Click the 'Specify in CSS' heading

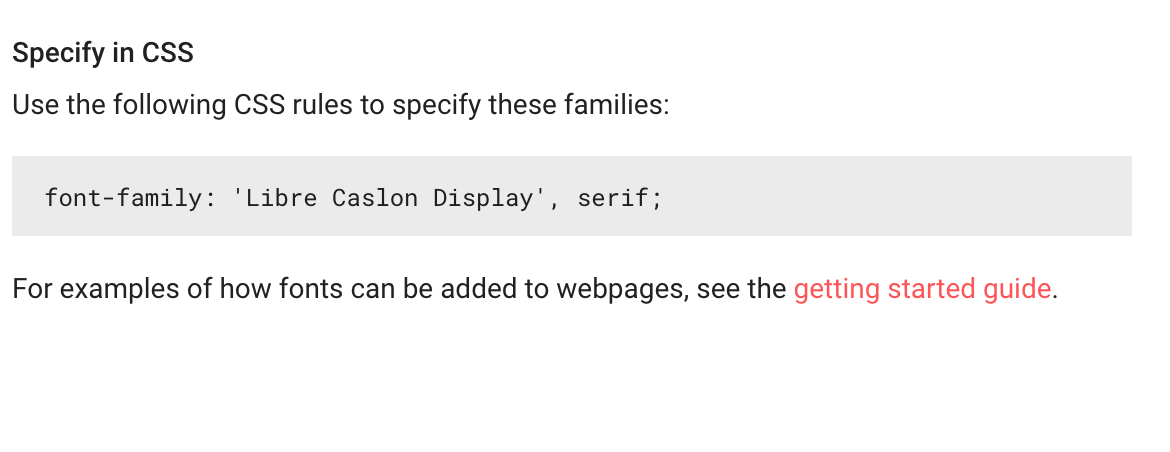coord(103,54)
